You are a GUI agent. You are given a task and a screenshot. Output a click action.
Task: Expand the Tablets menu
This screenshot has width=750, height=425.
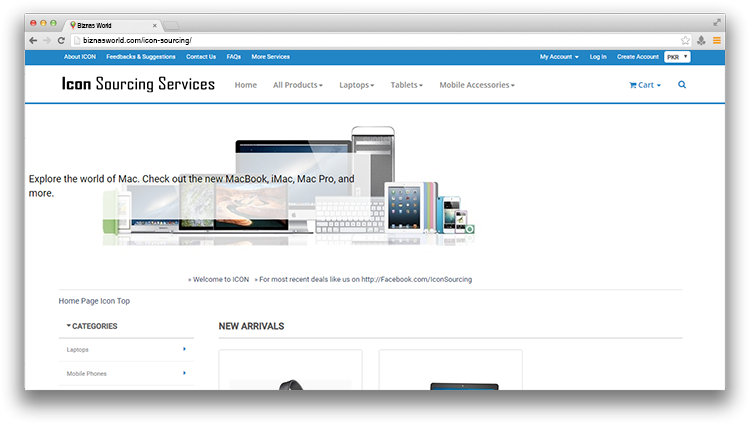click(407, 85)
